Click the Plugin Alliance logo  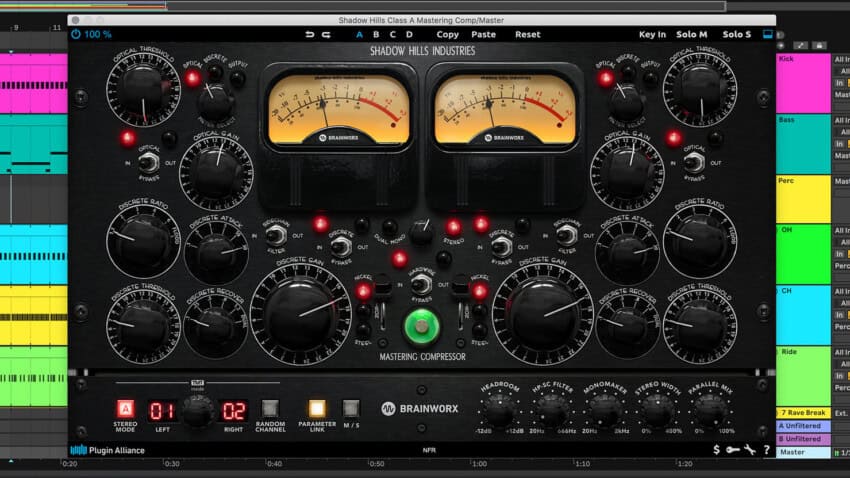tap(107, 450)
